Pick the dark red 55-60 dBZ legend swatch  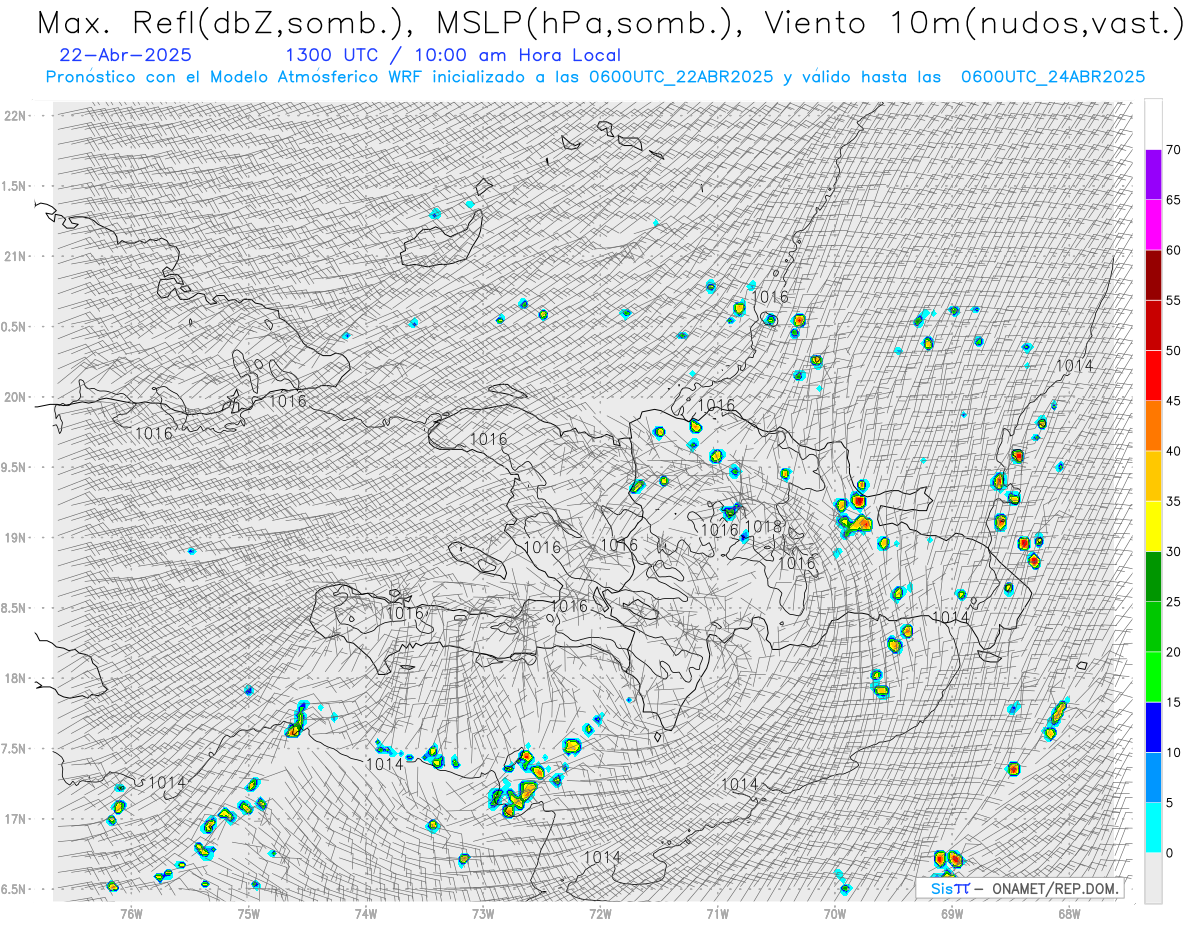point(1153,275)
